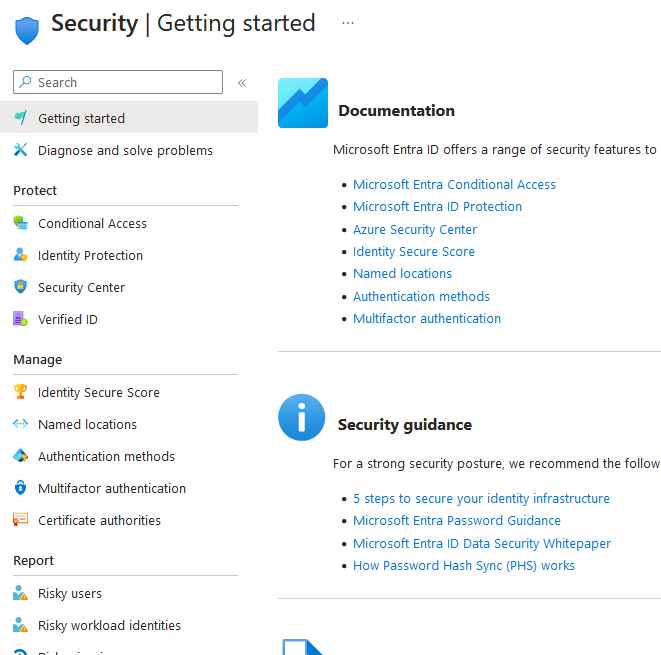Click the Multifactor authentication lock icon
The width and height of the screenshot is (661, 655).
pos(20,488)
